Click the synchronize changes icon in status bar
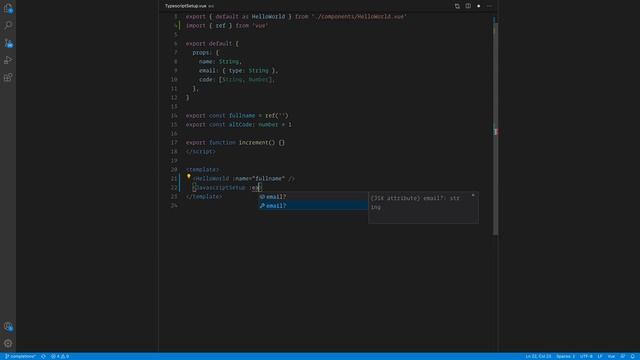The image size is (640, 360). [x=43, y=356]
